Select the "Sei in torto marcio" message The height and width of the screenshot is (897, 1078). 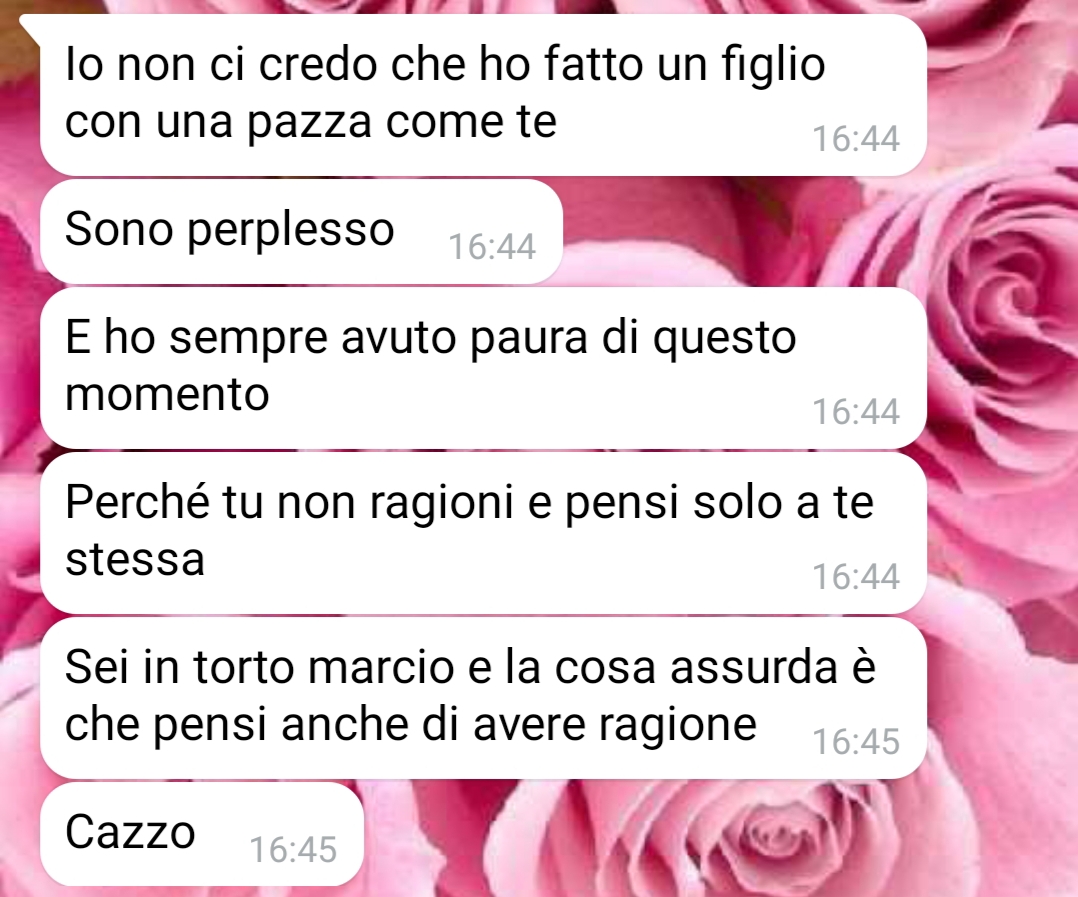tap(483, 698)
